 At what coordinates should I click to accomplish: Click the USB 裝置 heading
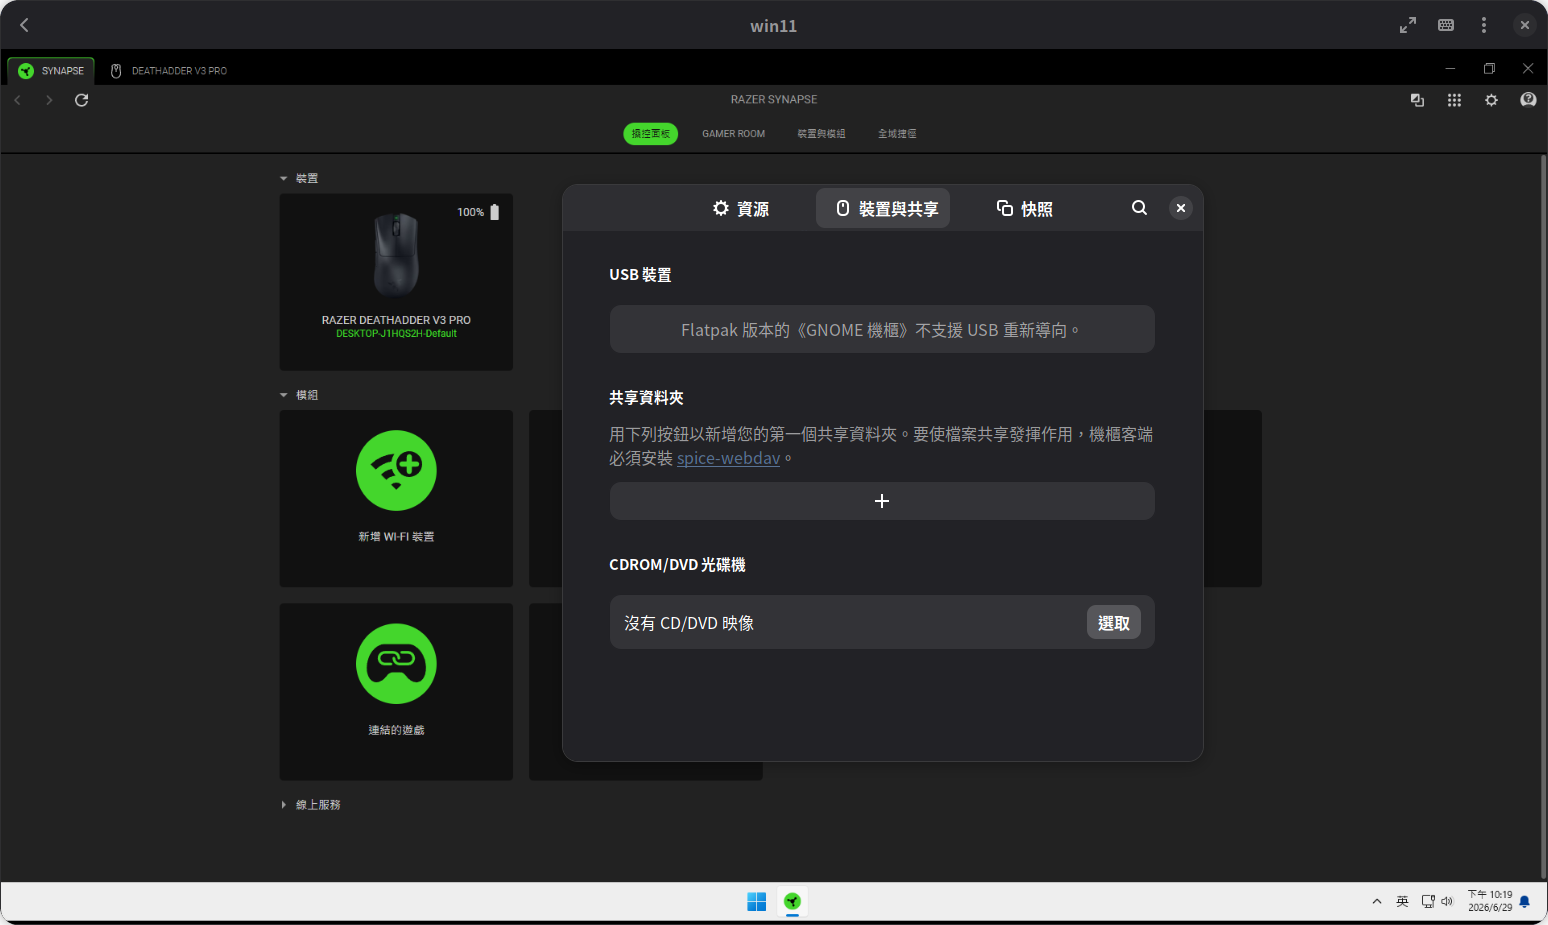coord(640,275)
